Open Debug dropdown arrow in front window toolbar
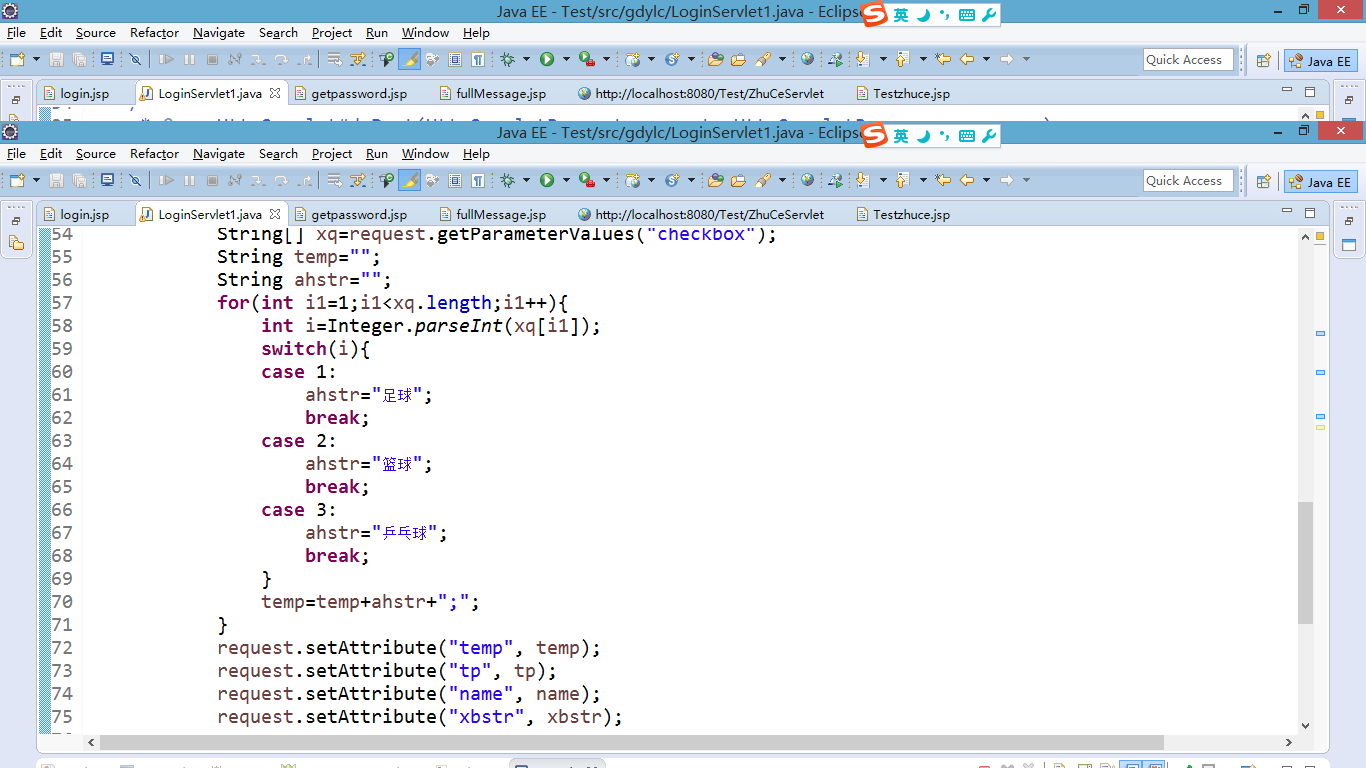Image resolution: width=1366 pixels, height=768 pixels. (526, 180)
